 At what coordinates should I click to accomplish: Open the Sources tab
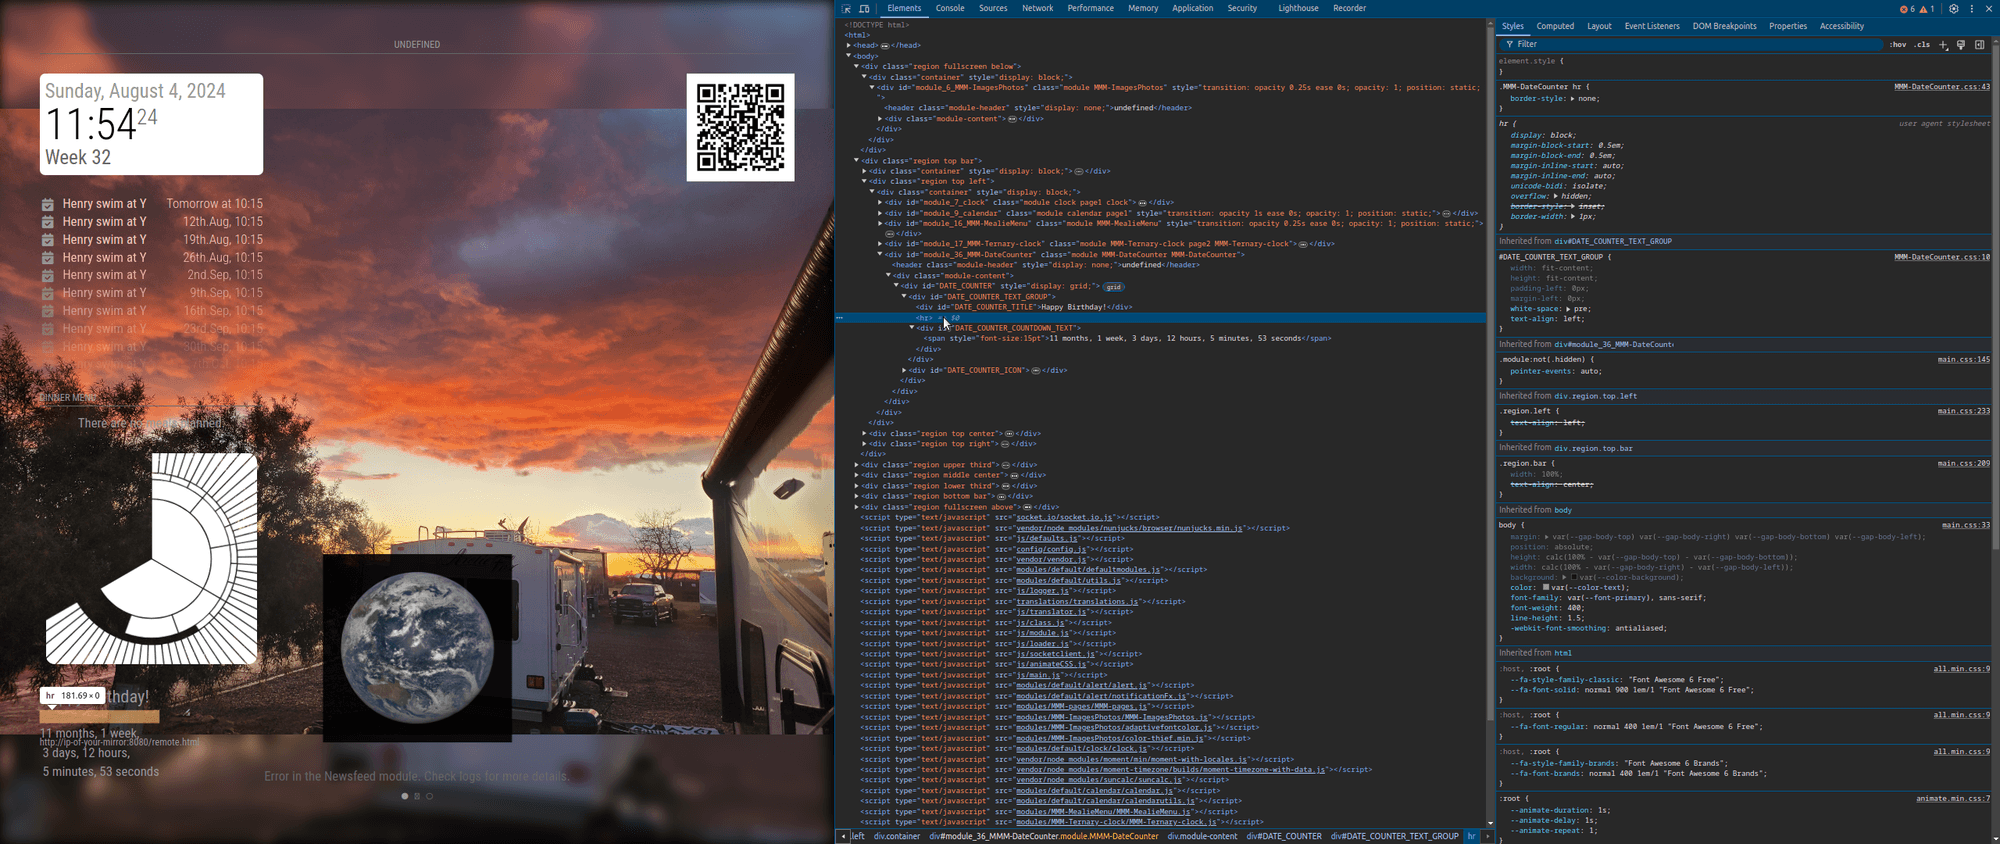993,8
